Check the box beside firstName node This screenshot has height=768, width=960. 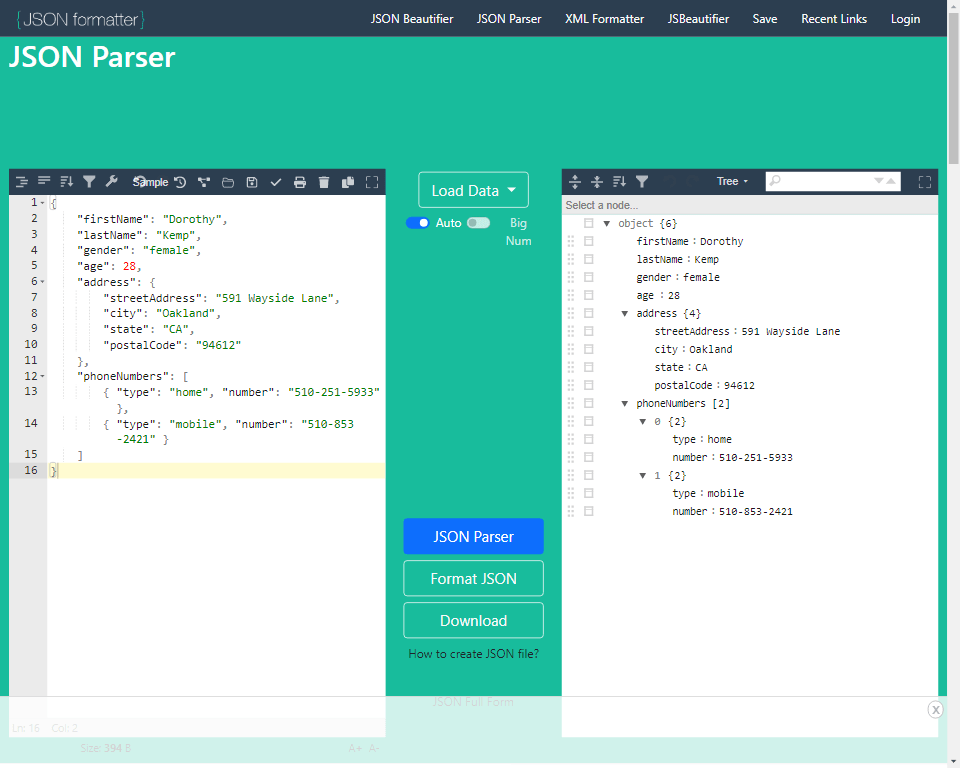[x=588, y=241]
